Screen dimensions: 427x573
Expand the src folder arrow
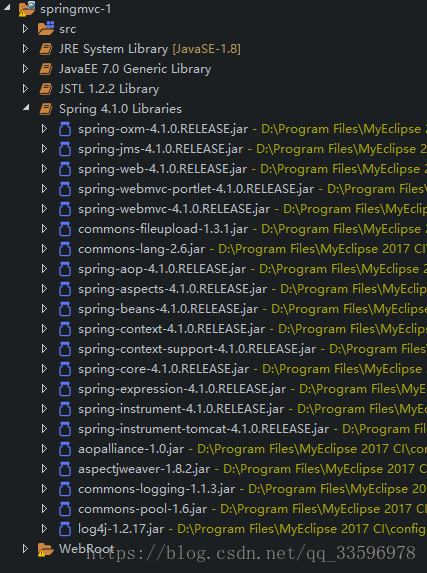[x=25, y=29]
